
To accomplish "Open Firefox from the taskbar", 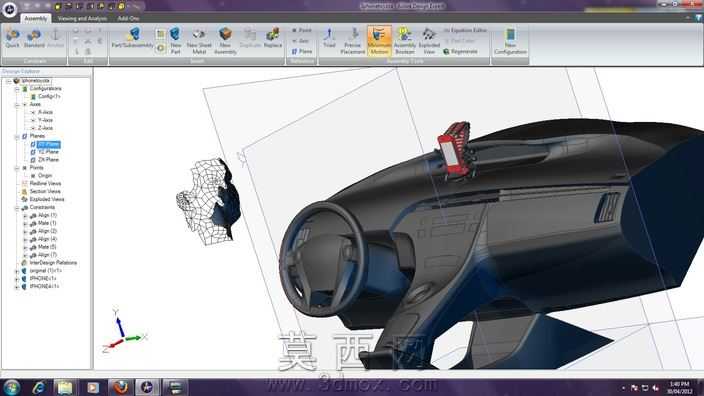I will click(120, 387).
